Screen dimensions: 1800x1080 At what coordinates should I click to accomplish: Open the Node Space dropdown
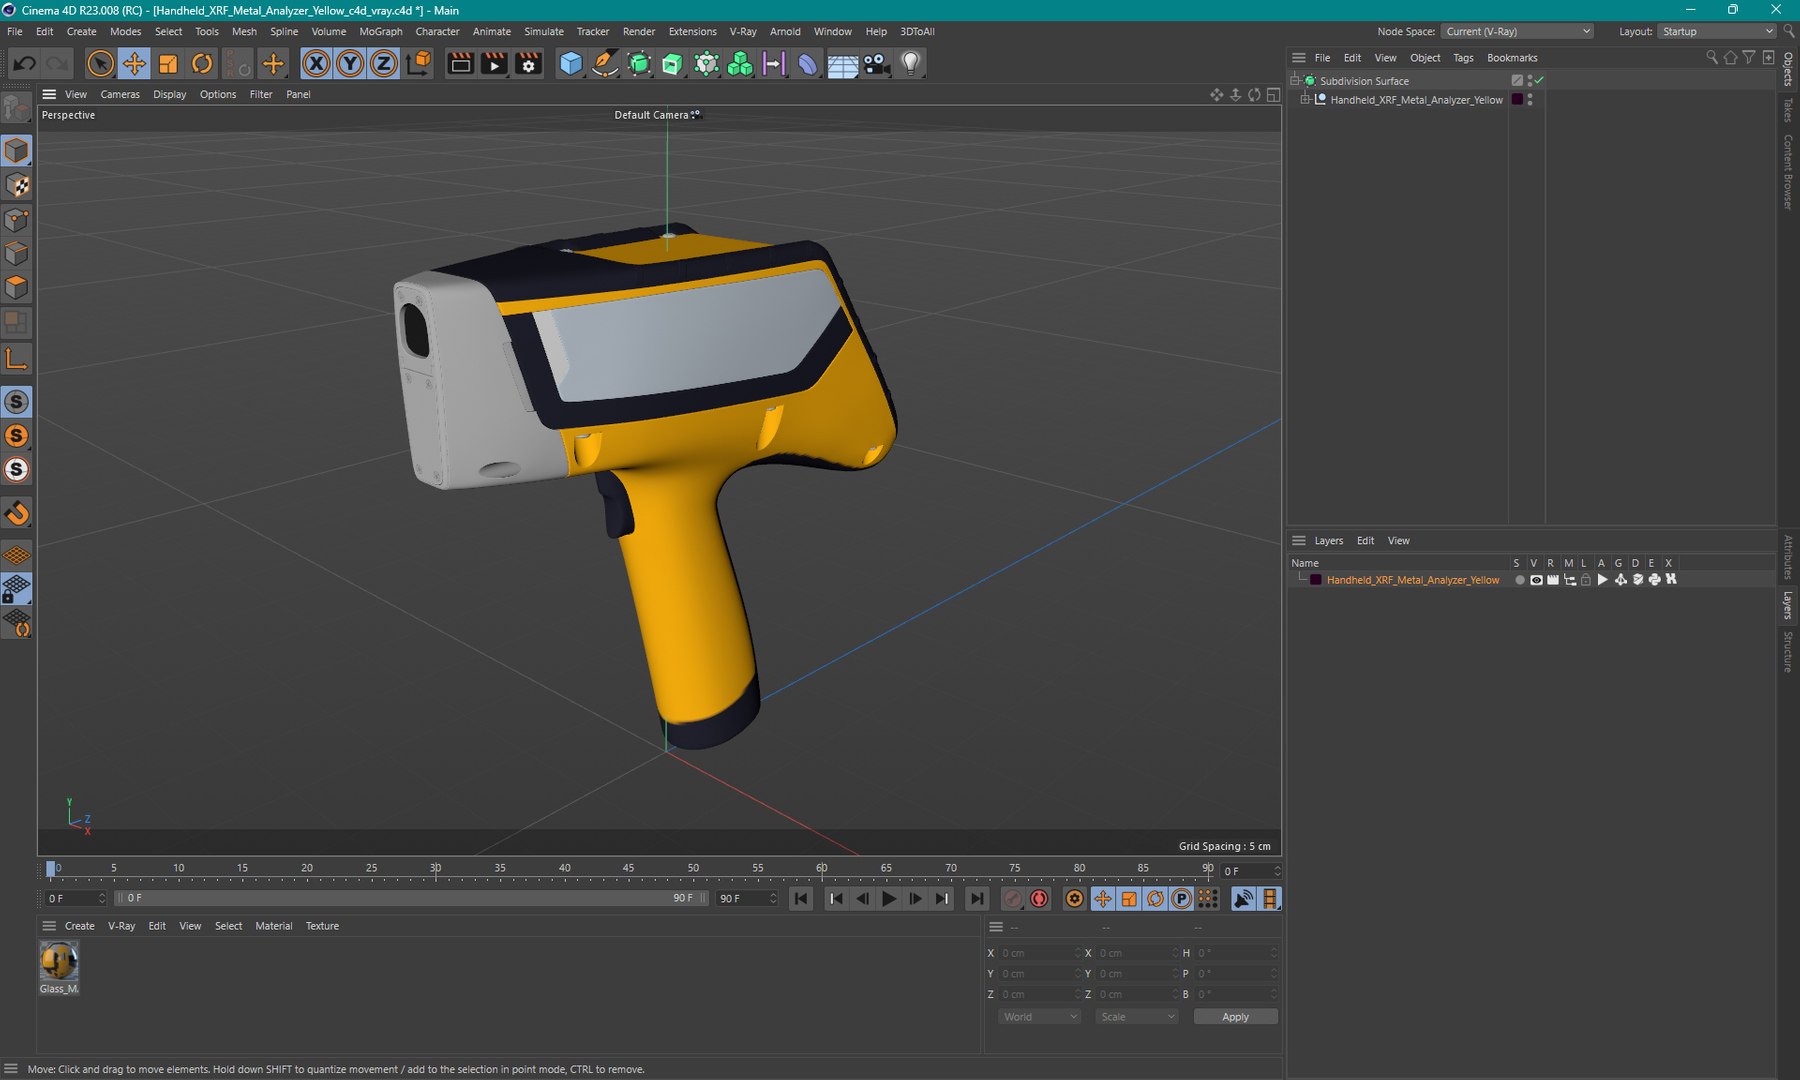point(1518,31)
